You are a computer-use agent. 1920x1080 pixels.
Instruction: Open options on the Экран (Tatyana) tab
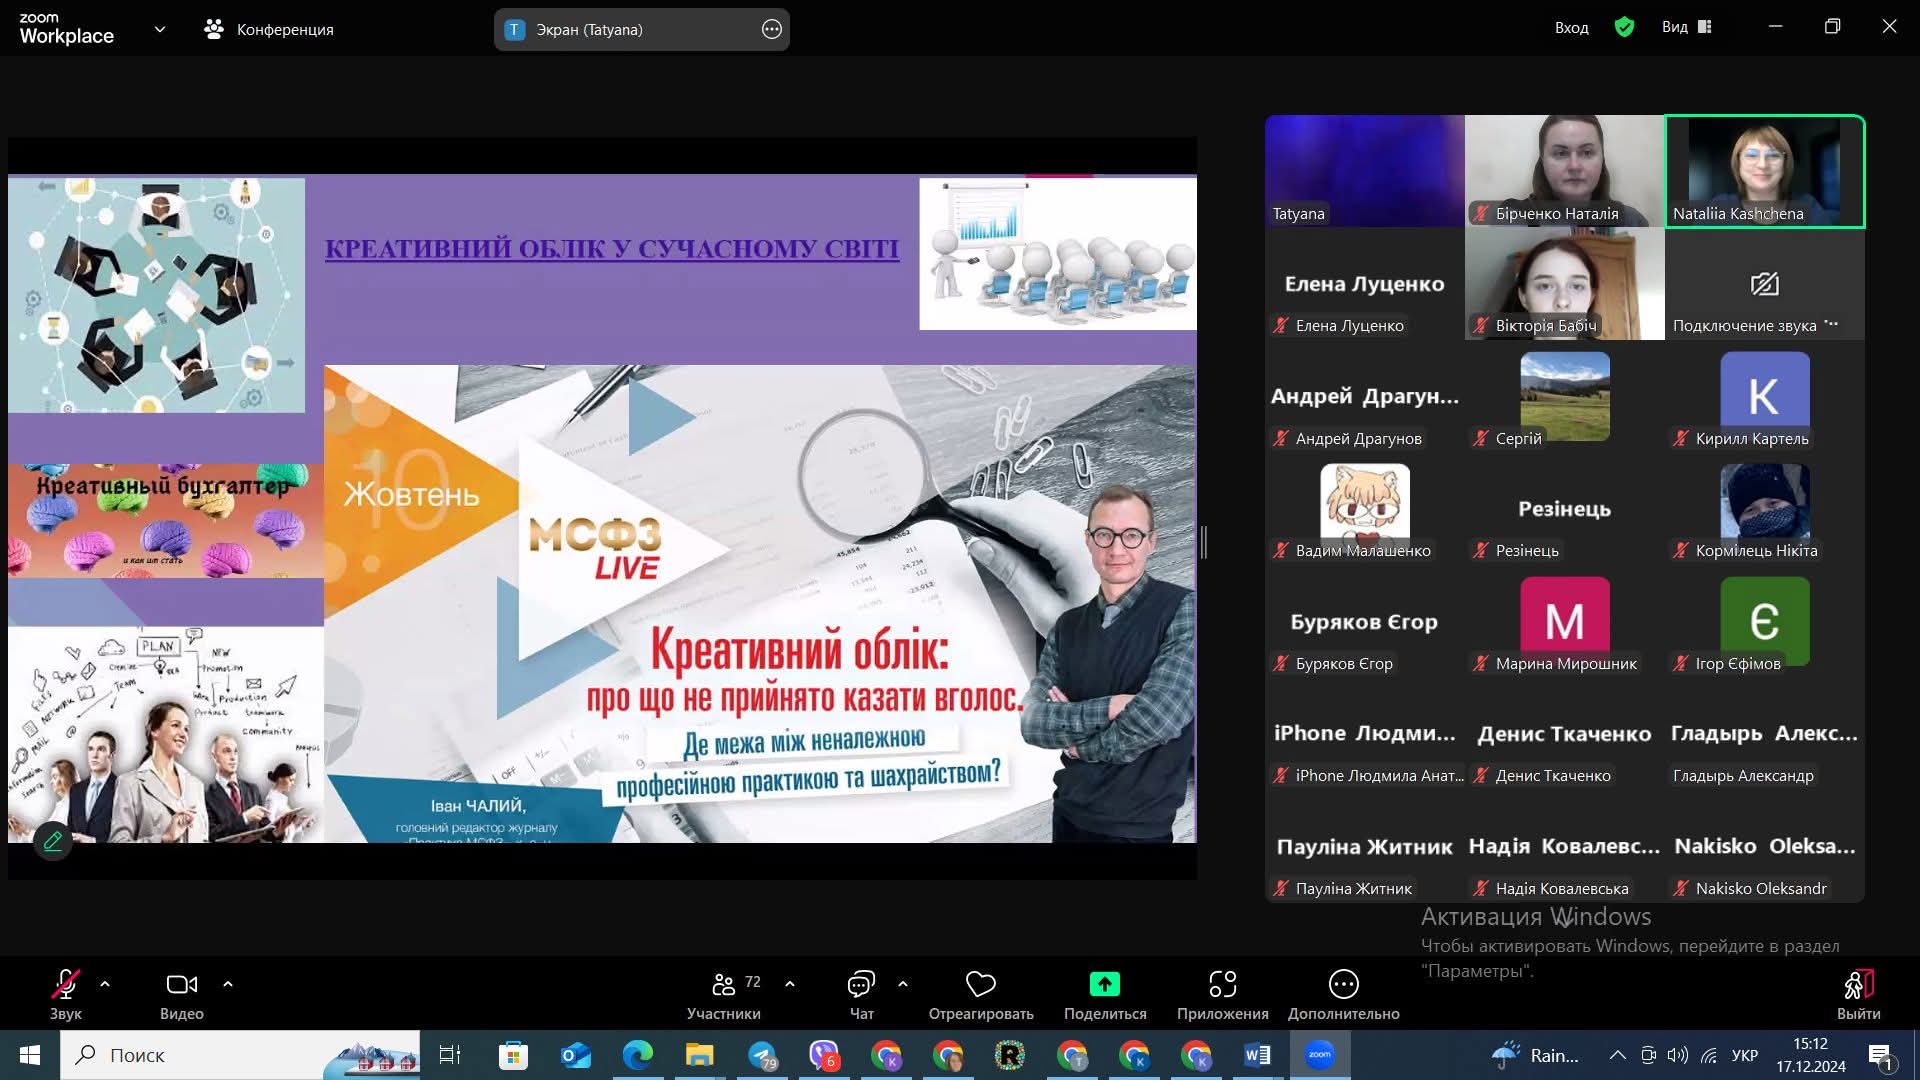[x=771, y=30]
